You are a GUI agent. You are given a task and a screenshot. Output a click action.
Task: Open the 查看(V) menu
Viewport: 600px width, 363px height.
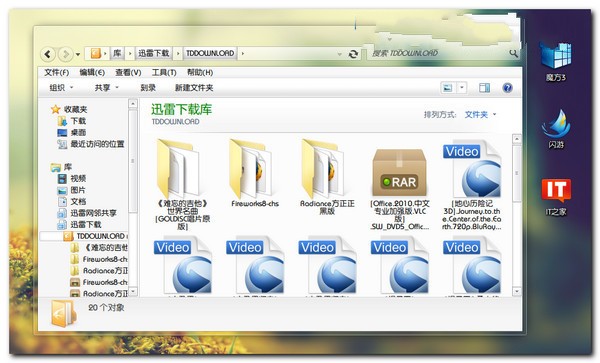point(128,72)
